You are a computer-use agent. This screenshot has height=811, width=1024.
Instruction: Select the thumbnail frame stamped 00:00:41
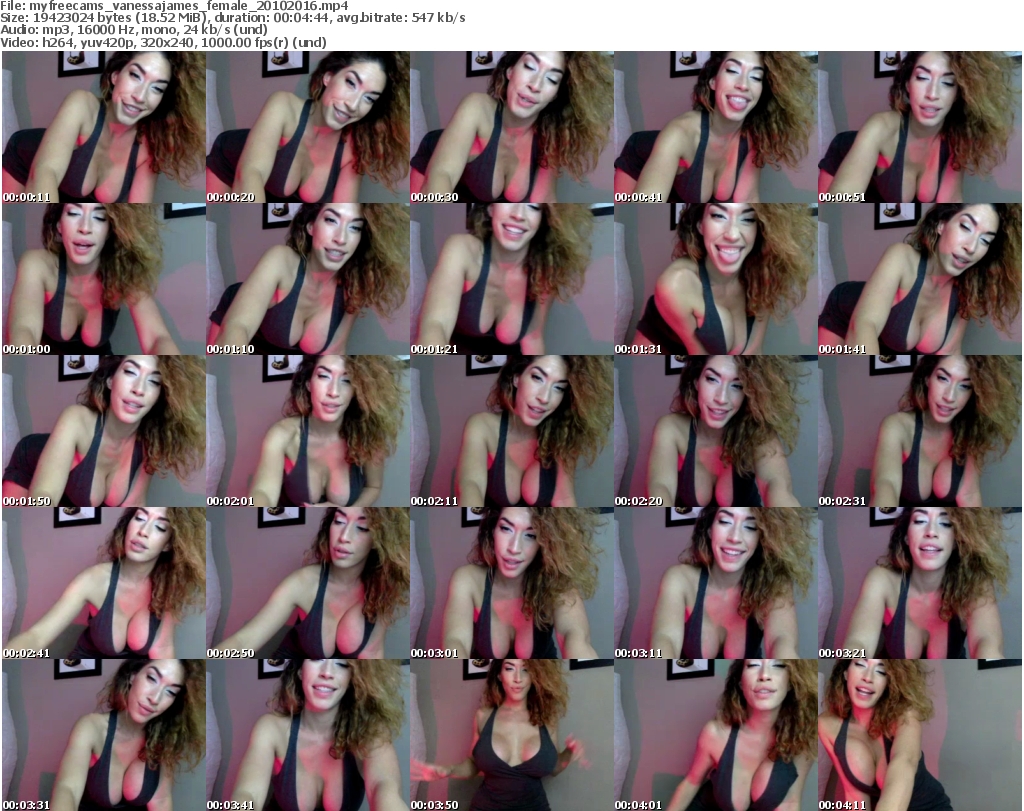[x=716, y=127]
